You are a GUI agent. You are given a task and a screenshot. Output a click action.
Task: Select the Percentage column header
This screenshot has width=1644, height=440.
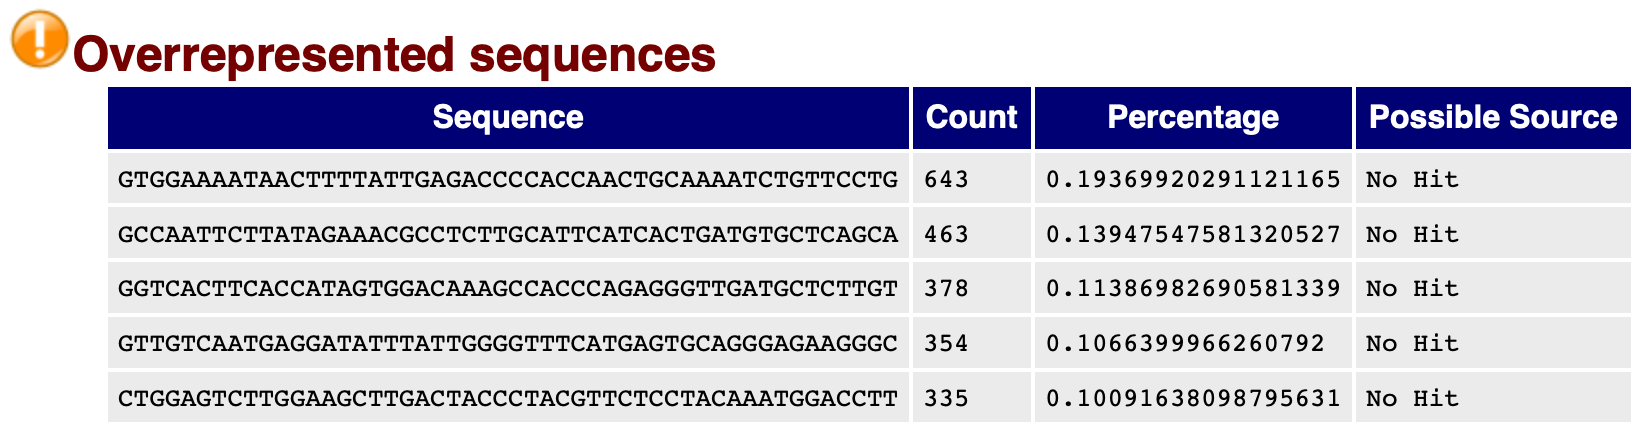[1193, 117]
